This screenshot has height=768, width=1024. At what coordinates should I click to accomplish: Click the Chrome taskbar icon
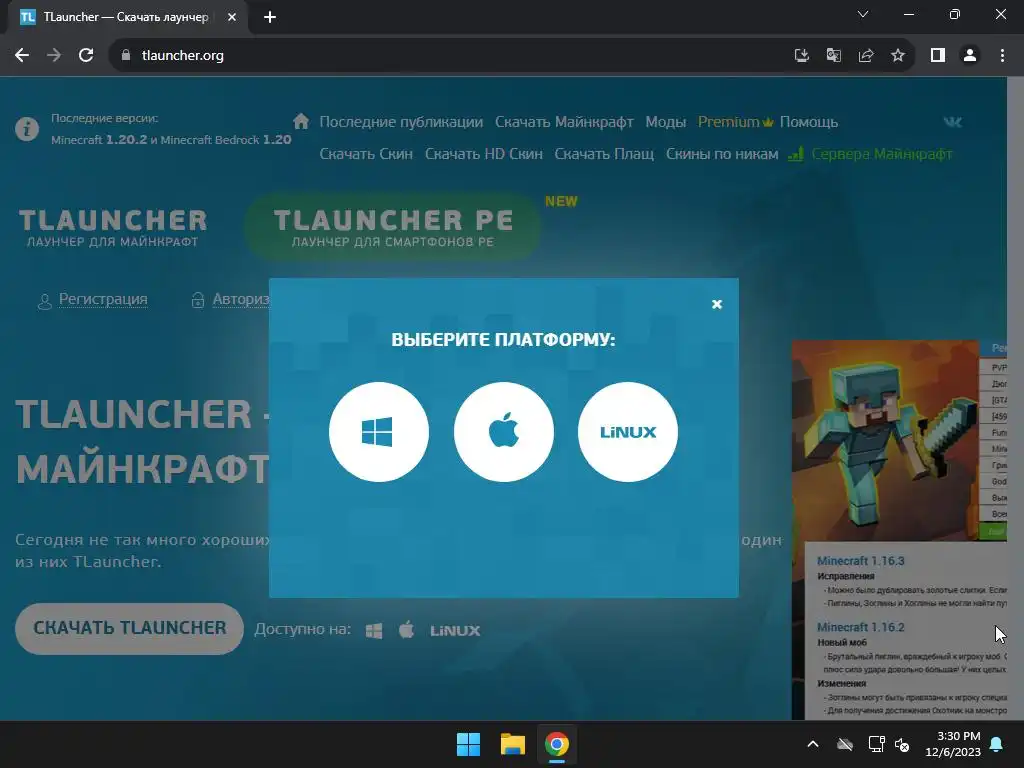click(557, 744)
